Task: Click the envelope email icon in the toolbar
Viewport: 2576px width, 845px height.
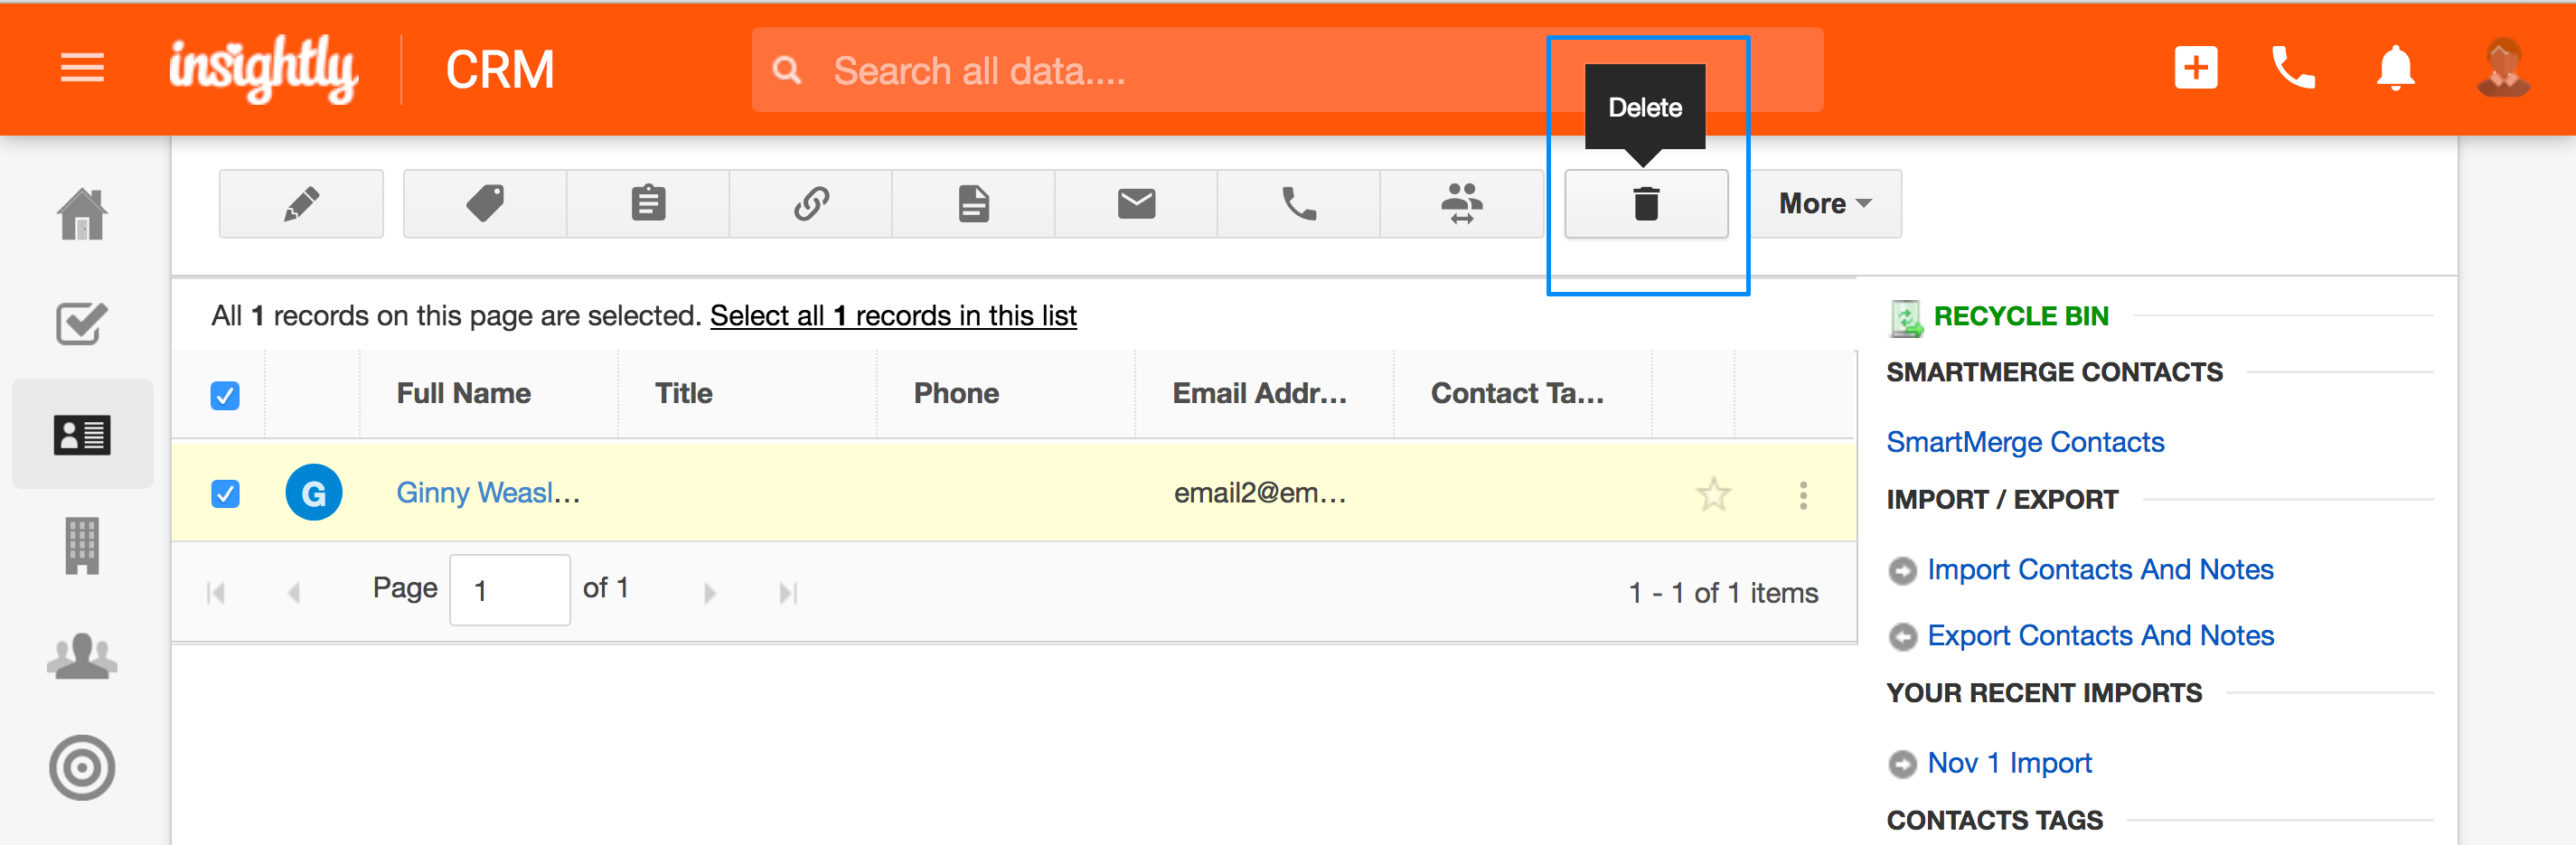Action: click(1136, 203)
